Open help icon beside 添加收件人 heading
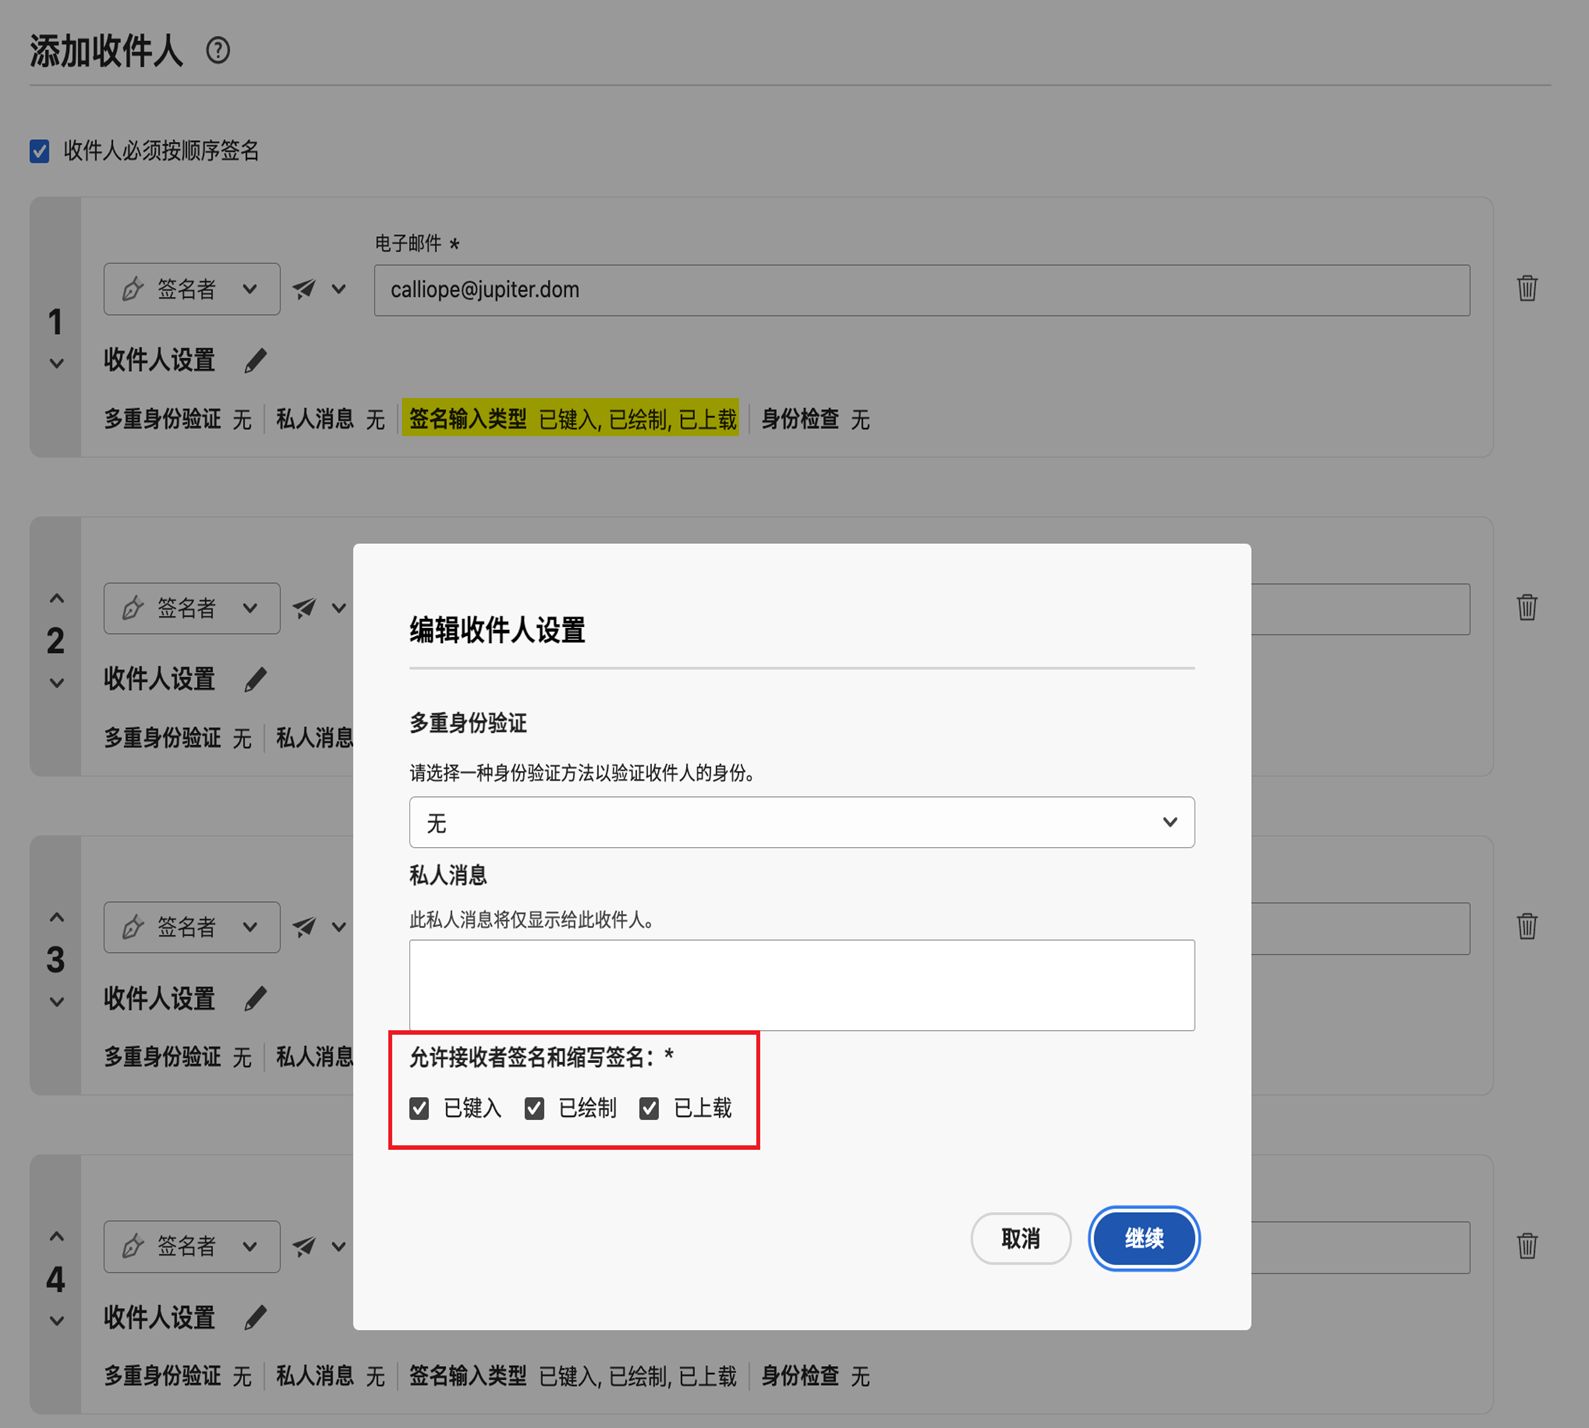Image resolution: width=1589 pixels, height=1428 pixels. 218,50
